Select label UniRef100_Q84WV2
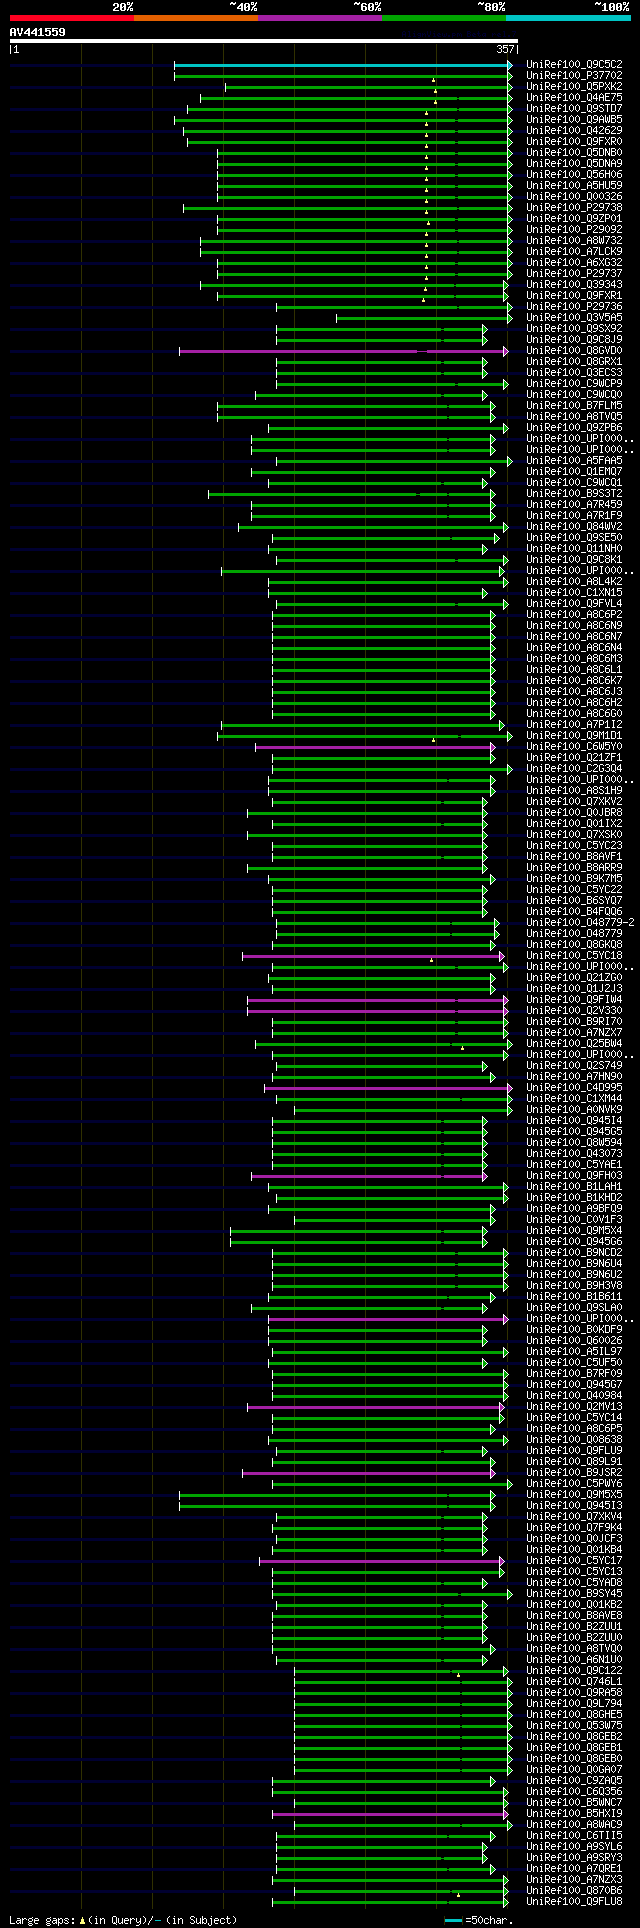This screenshot has height=1928, width=640. 574,527
